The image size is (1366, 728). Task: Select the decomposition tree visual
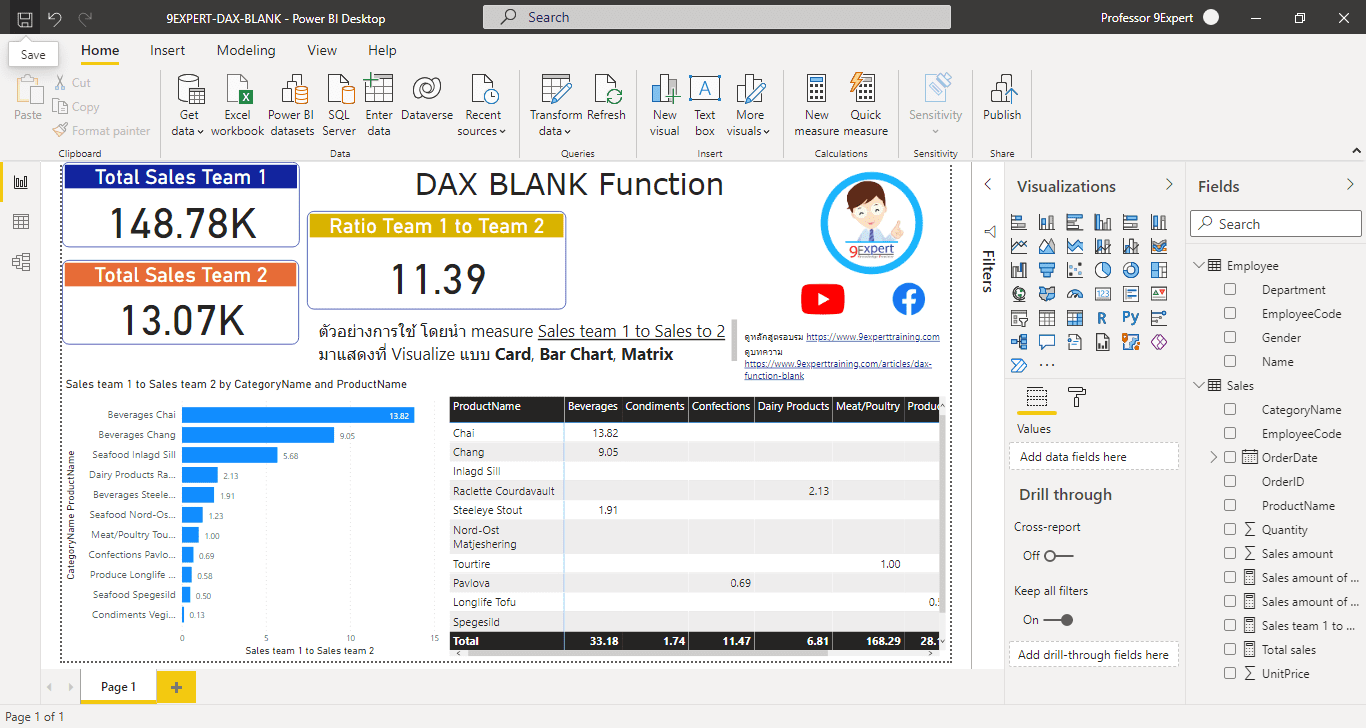click(1019, 341)
